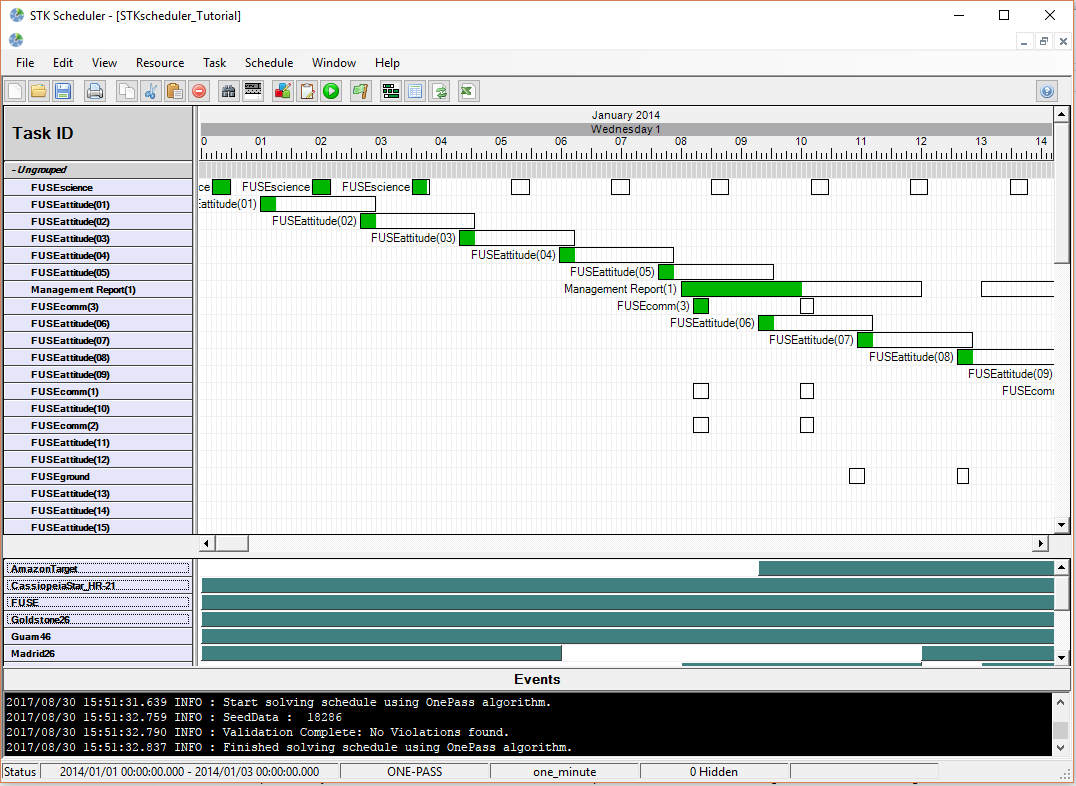Open the Find tasks binoculars icon
The height and width of the screenshot is (786, 1076).
click(227, 91)
